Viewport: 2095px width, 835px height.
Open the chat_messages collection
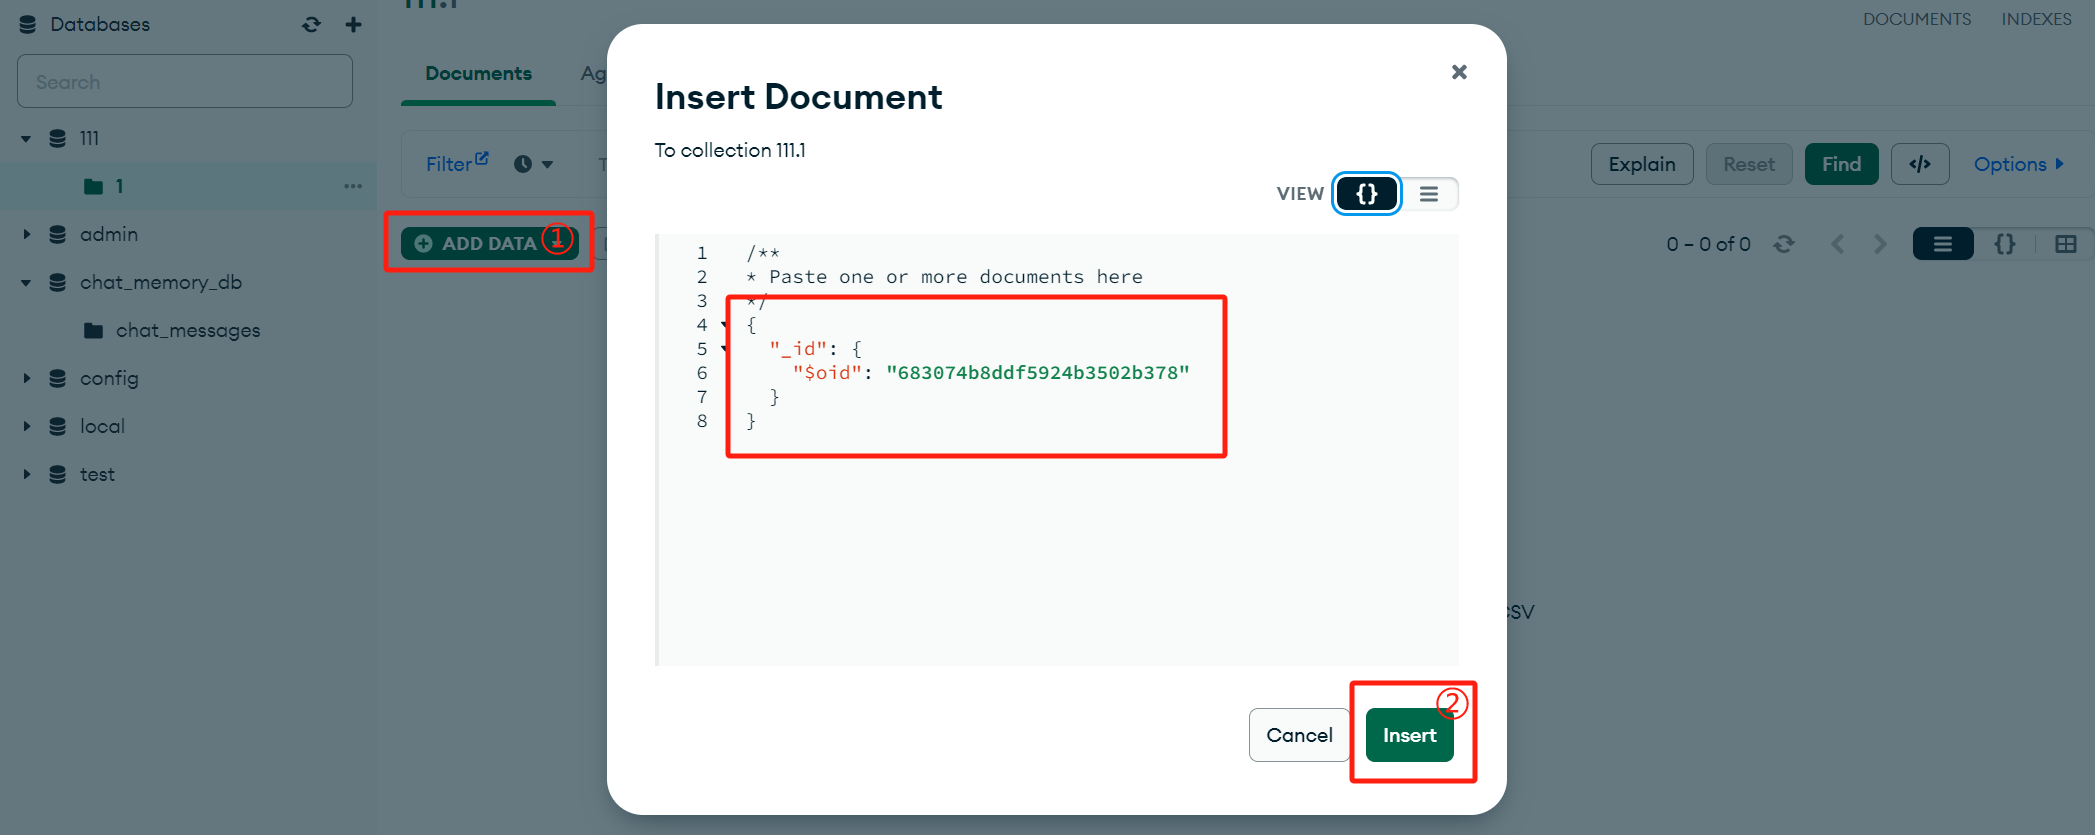click(x=187, y=330)
